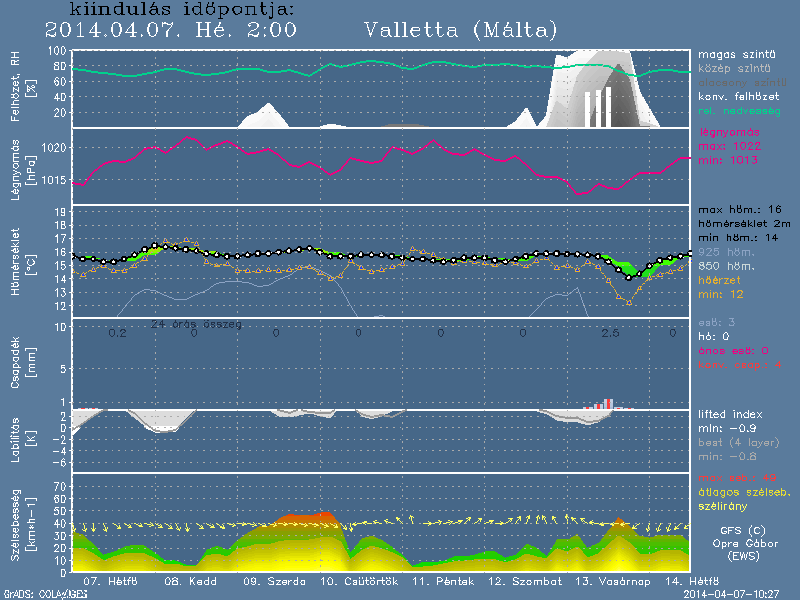Click the 'hőmérséklet 2m' legend label
Viewport: 800px width, 600px height.
pos(743,224)
